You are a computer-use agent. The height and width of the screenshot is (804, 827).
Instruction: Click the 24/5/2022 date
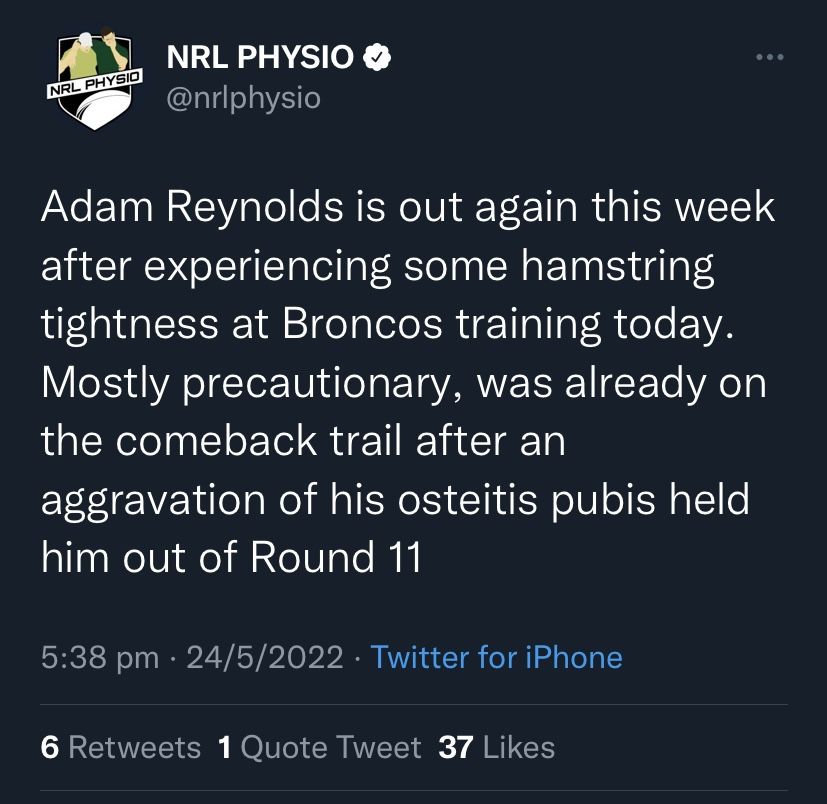264,658
